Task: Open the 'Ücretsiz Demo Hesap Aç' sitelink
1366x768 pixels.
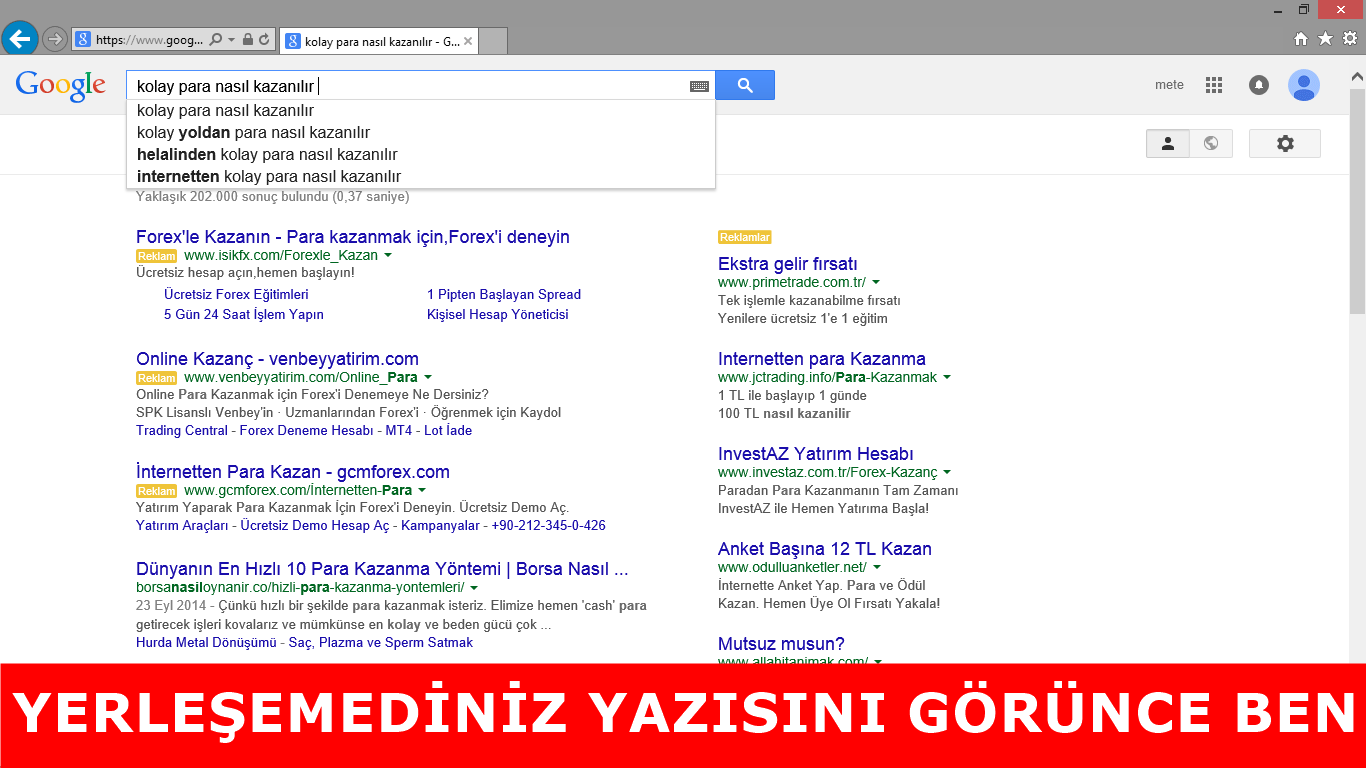Action: click(x=315, y=526)
